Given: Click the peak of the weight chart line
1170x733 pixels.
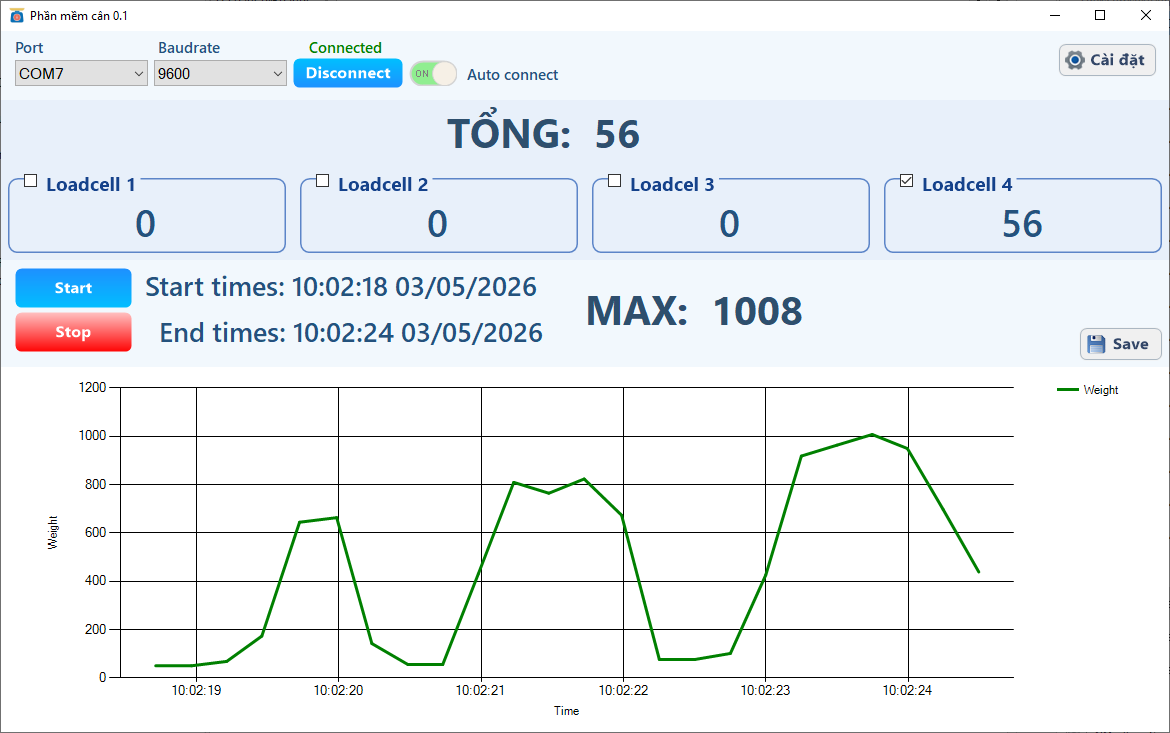Looking at the screenshot, I should [x=872, y=434].
